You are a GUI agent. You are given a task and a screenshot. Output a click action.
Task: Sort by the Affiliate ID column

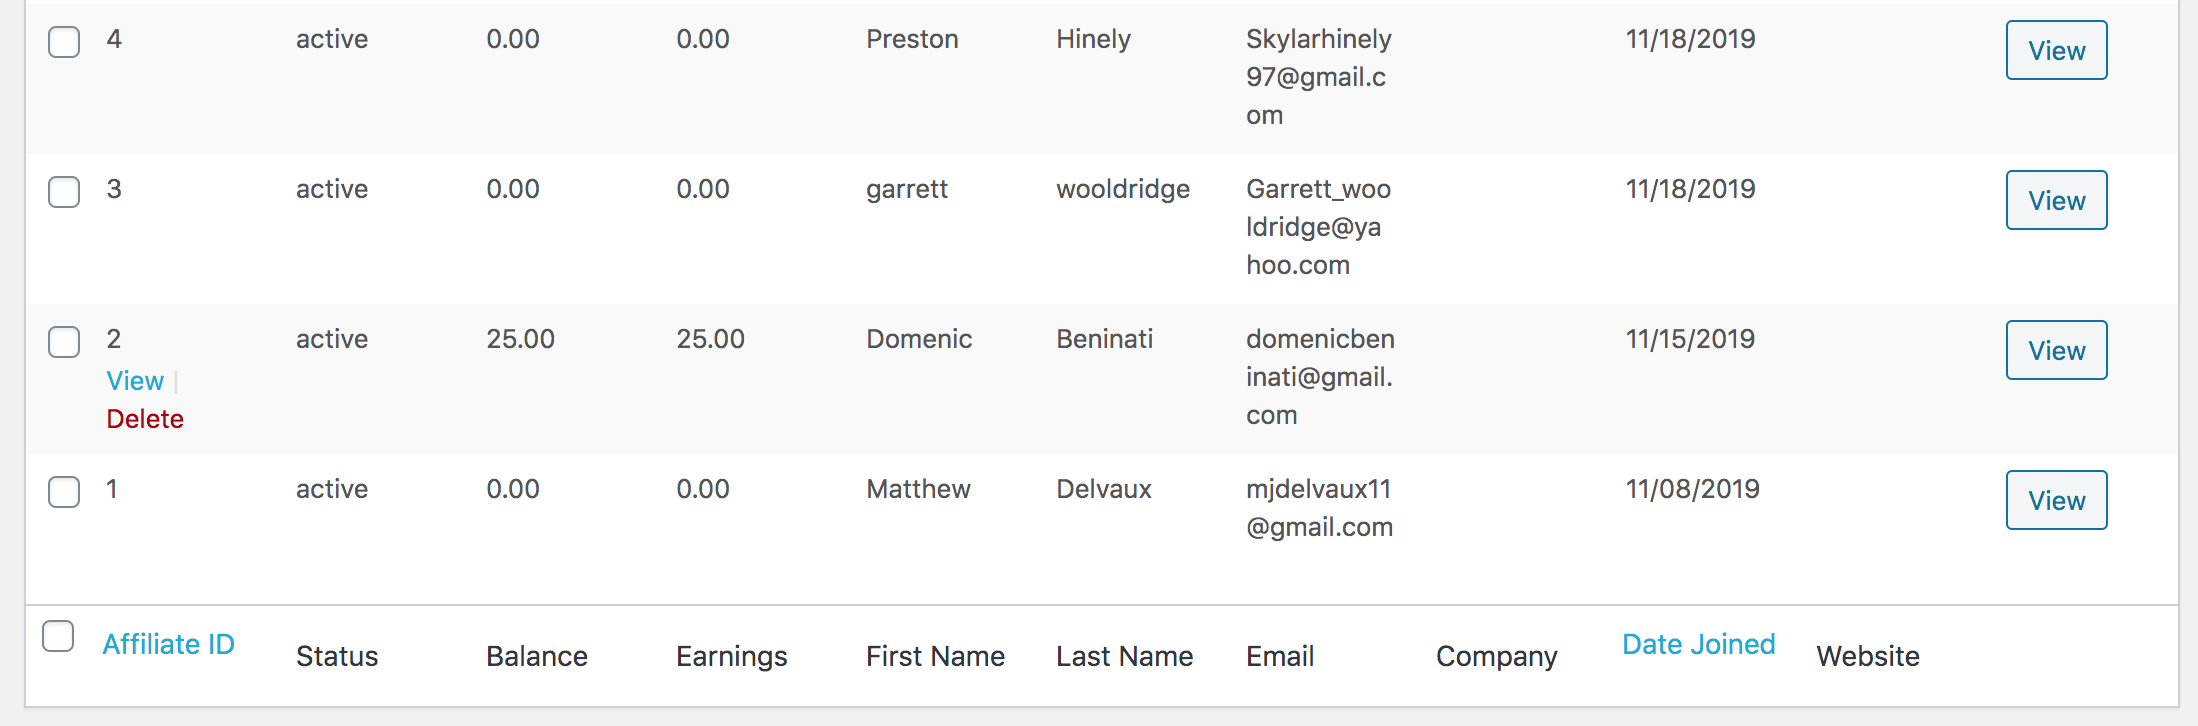168,644
